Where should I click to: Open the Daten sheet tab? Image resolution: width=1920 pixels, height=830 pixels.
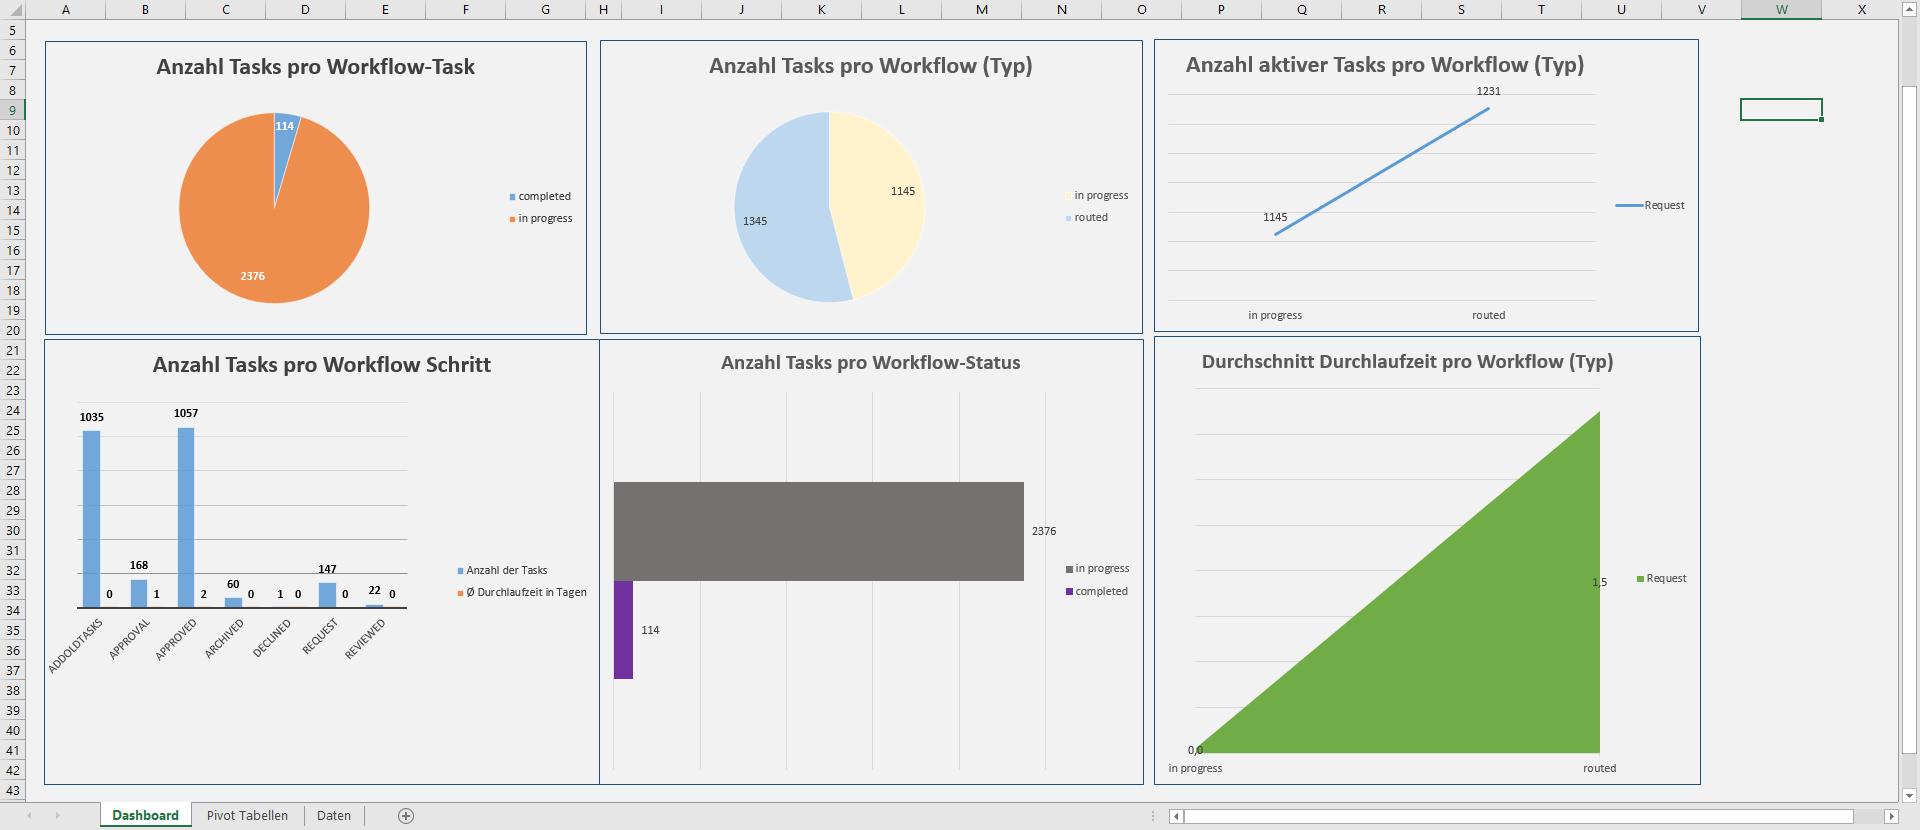tap(334, 816)
